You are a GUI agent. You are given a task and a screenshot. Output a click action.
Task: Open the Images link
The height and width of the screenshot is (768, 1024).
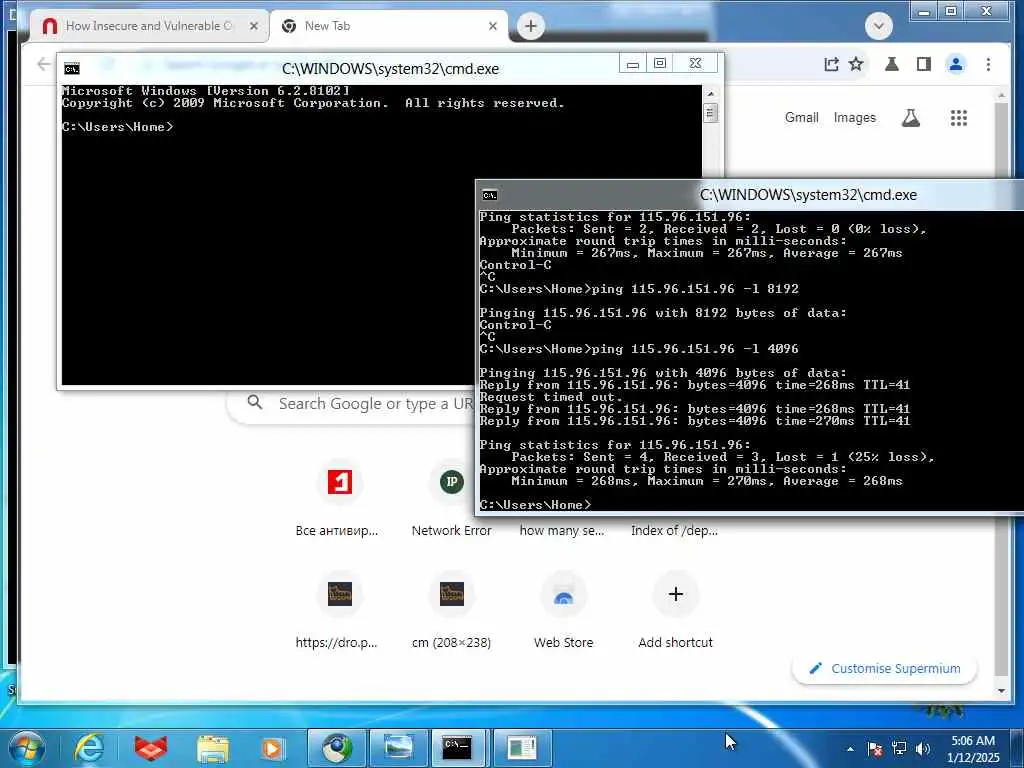pos(854,118)
